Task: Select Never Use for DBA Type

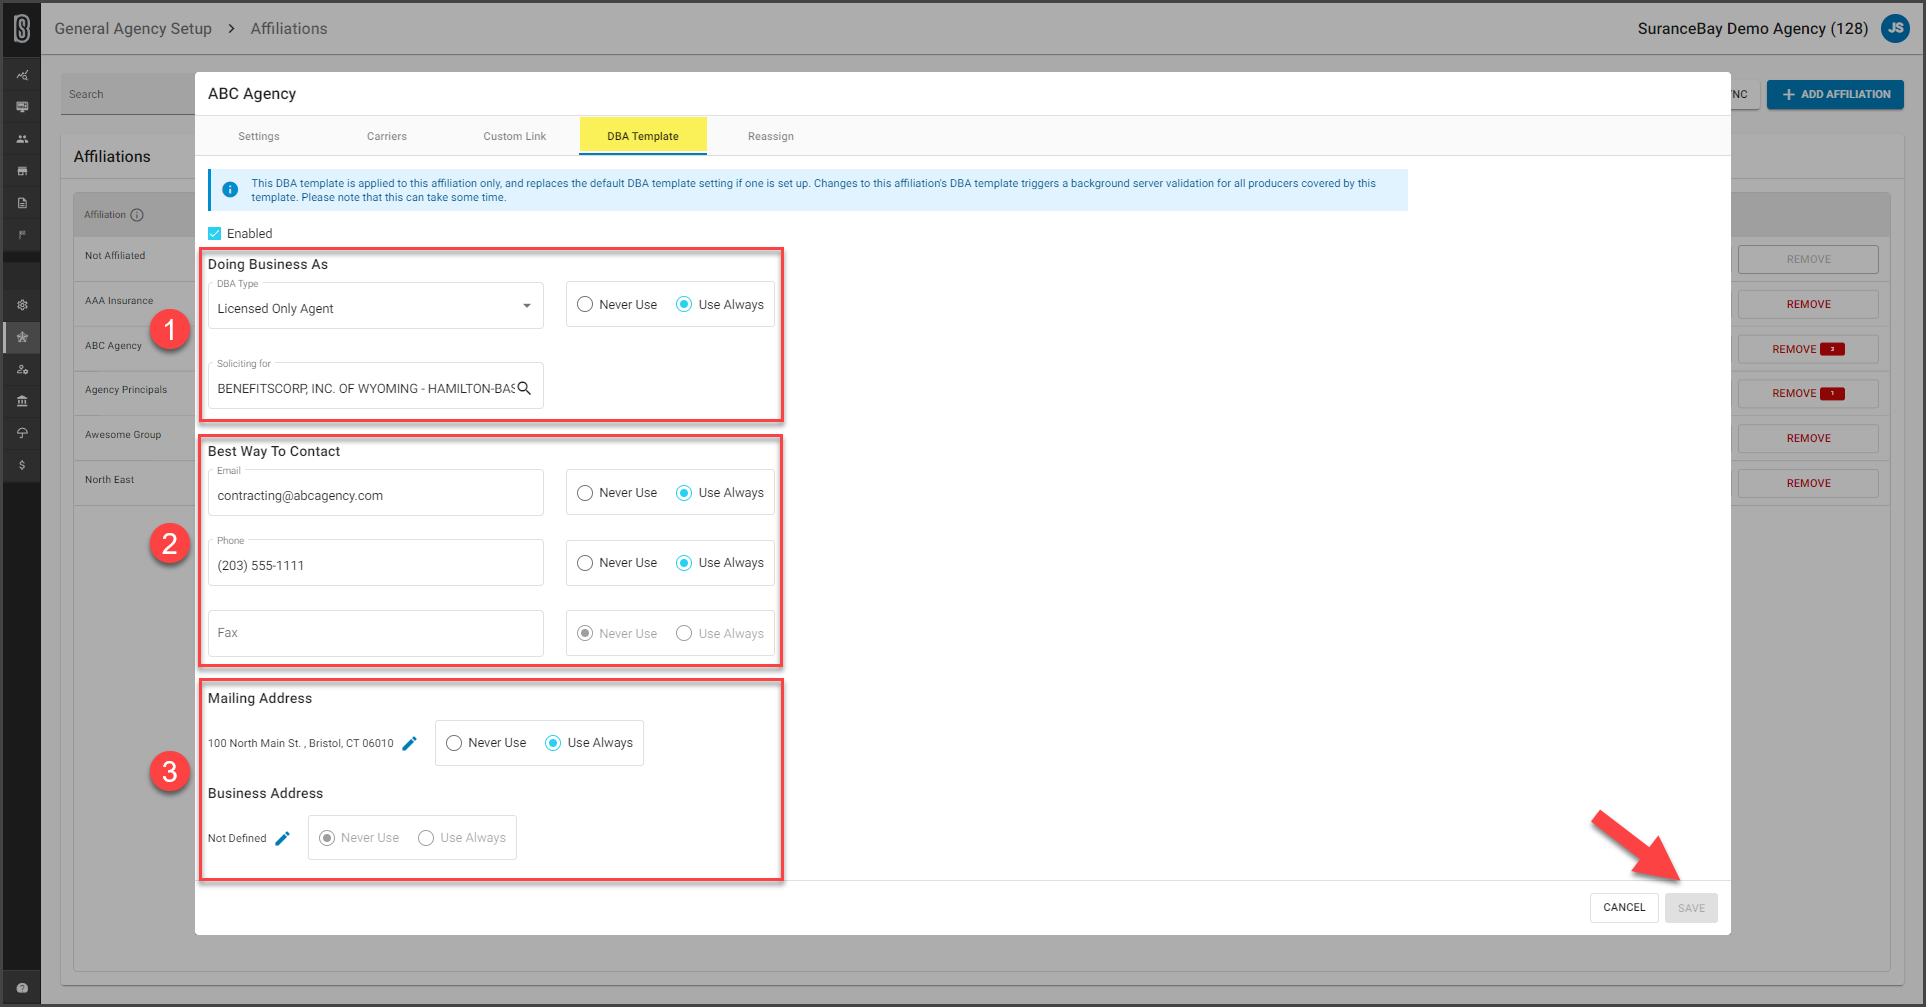Action: pos(585,305)
